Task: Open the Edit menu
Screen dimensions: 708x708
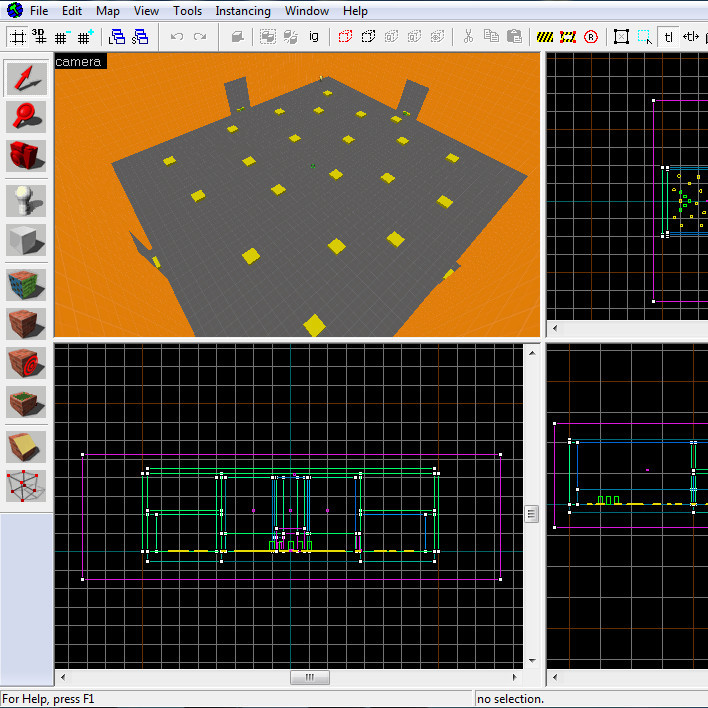Action: pyautogui.click(x=72, y=11)
